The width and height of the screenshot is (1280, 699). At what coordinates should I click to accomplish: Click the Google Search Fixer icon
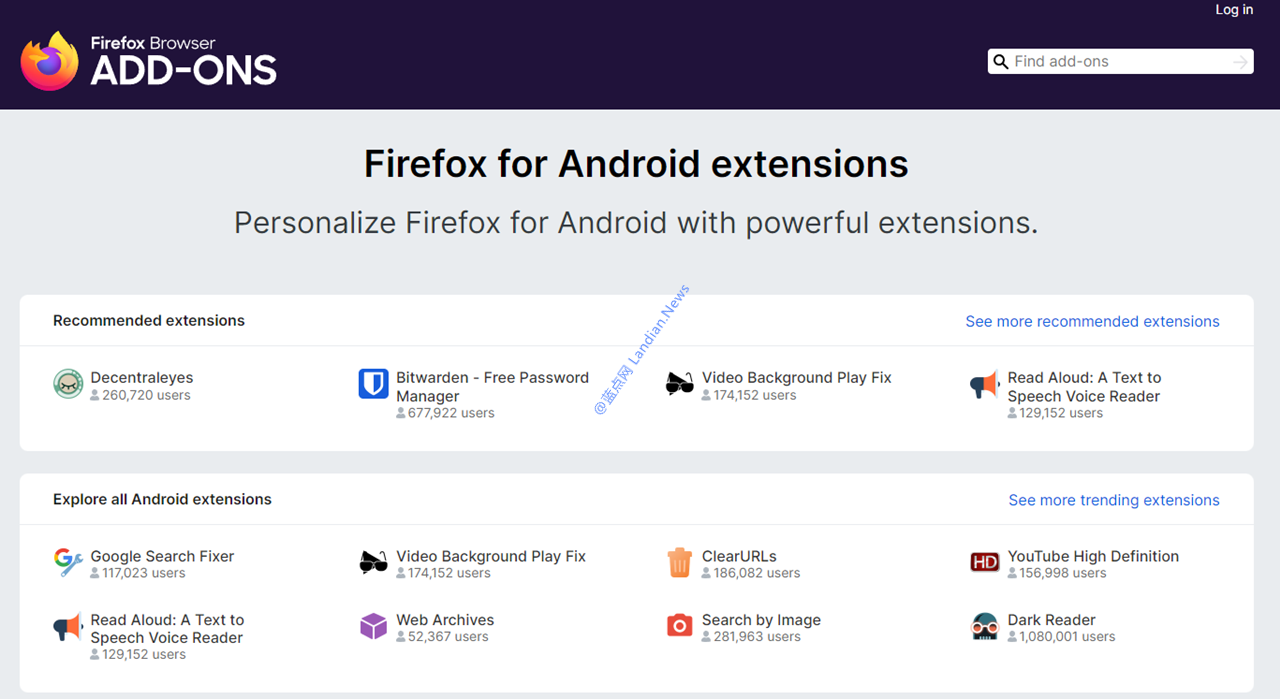(68, 563)
